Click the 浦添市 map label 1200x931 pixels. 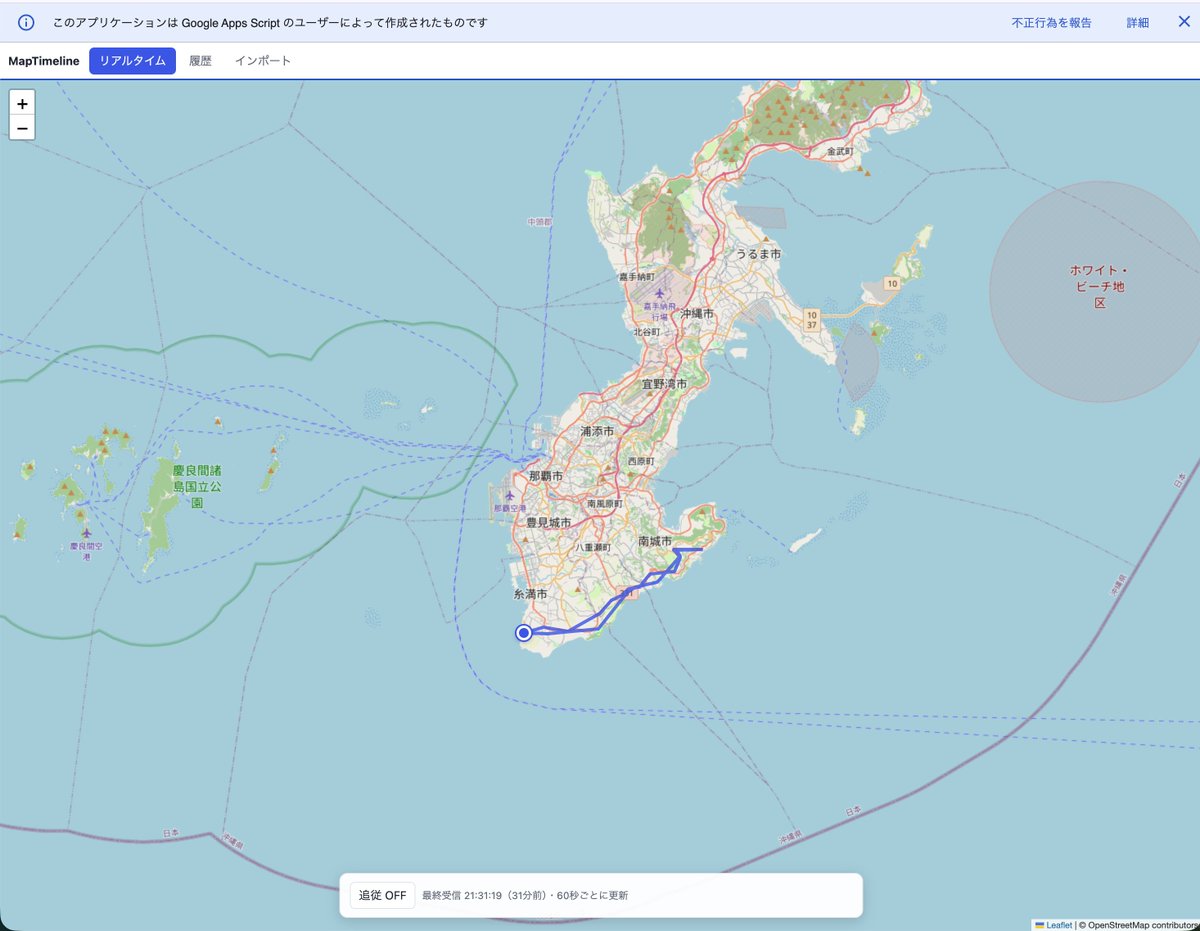click(597, 431)
